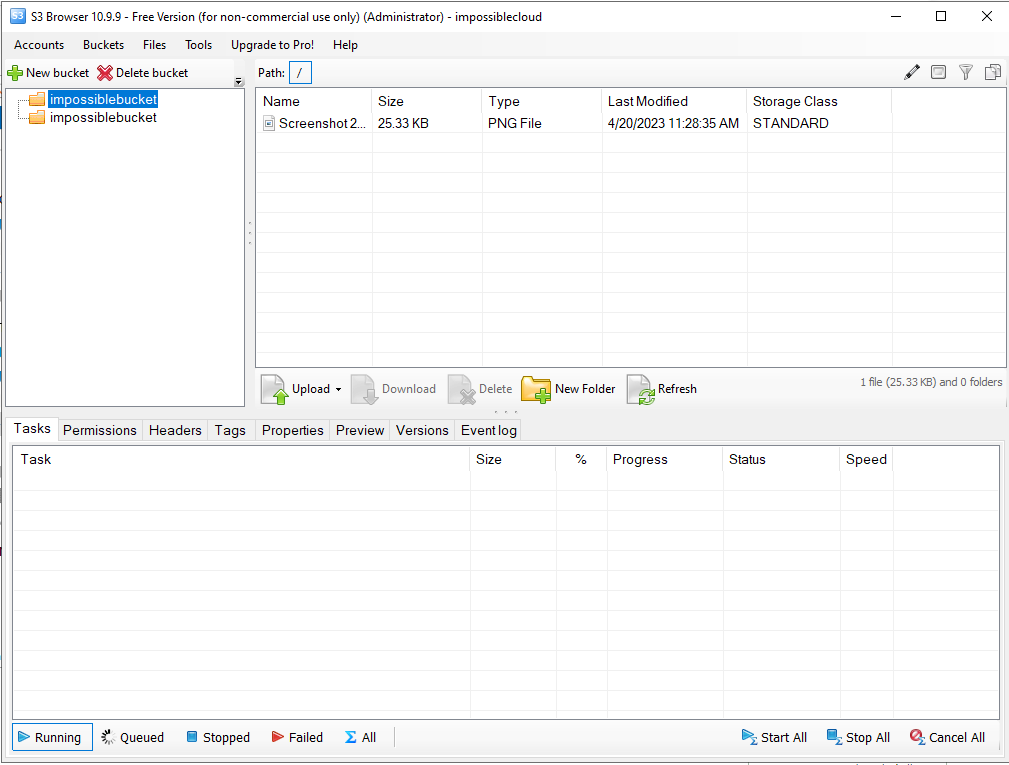Click the Stop All button
Screen dimensions: 1009x765
[x=858, y=737]
